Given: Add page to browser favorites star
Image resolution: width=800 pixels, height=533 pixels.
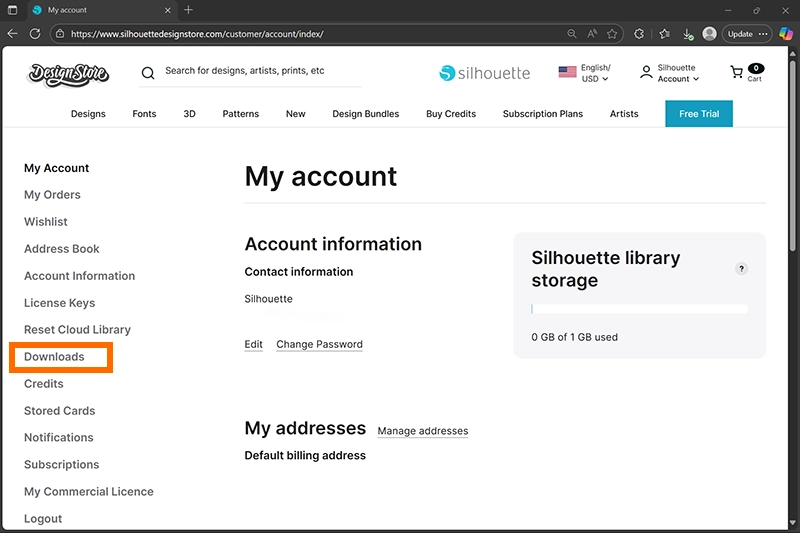Looking at the screenshot, I should coord(612,33).
